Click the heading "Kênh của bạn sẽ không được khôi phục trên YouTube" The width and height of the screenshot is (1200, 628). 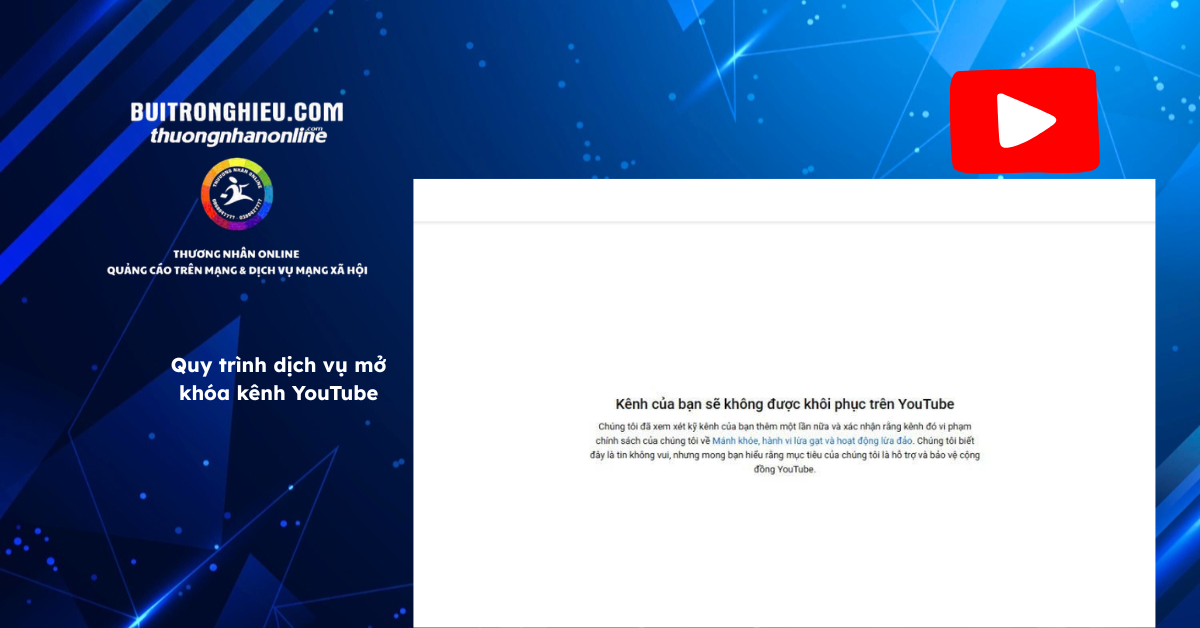point(785,404)
